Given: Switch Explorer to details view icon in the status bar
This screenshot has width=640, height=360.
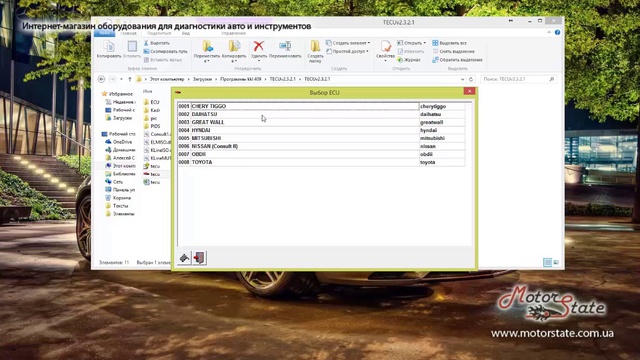Looking at the screenshot, I should pyautogui.click(x=547, y=262).
